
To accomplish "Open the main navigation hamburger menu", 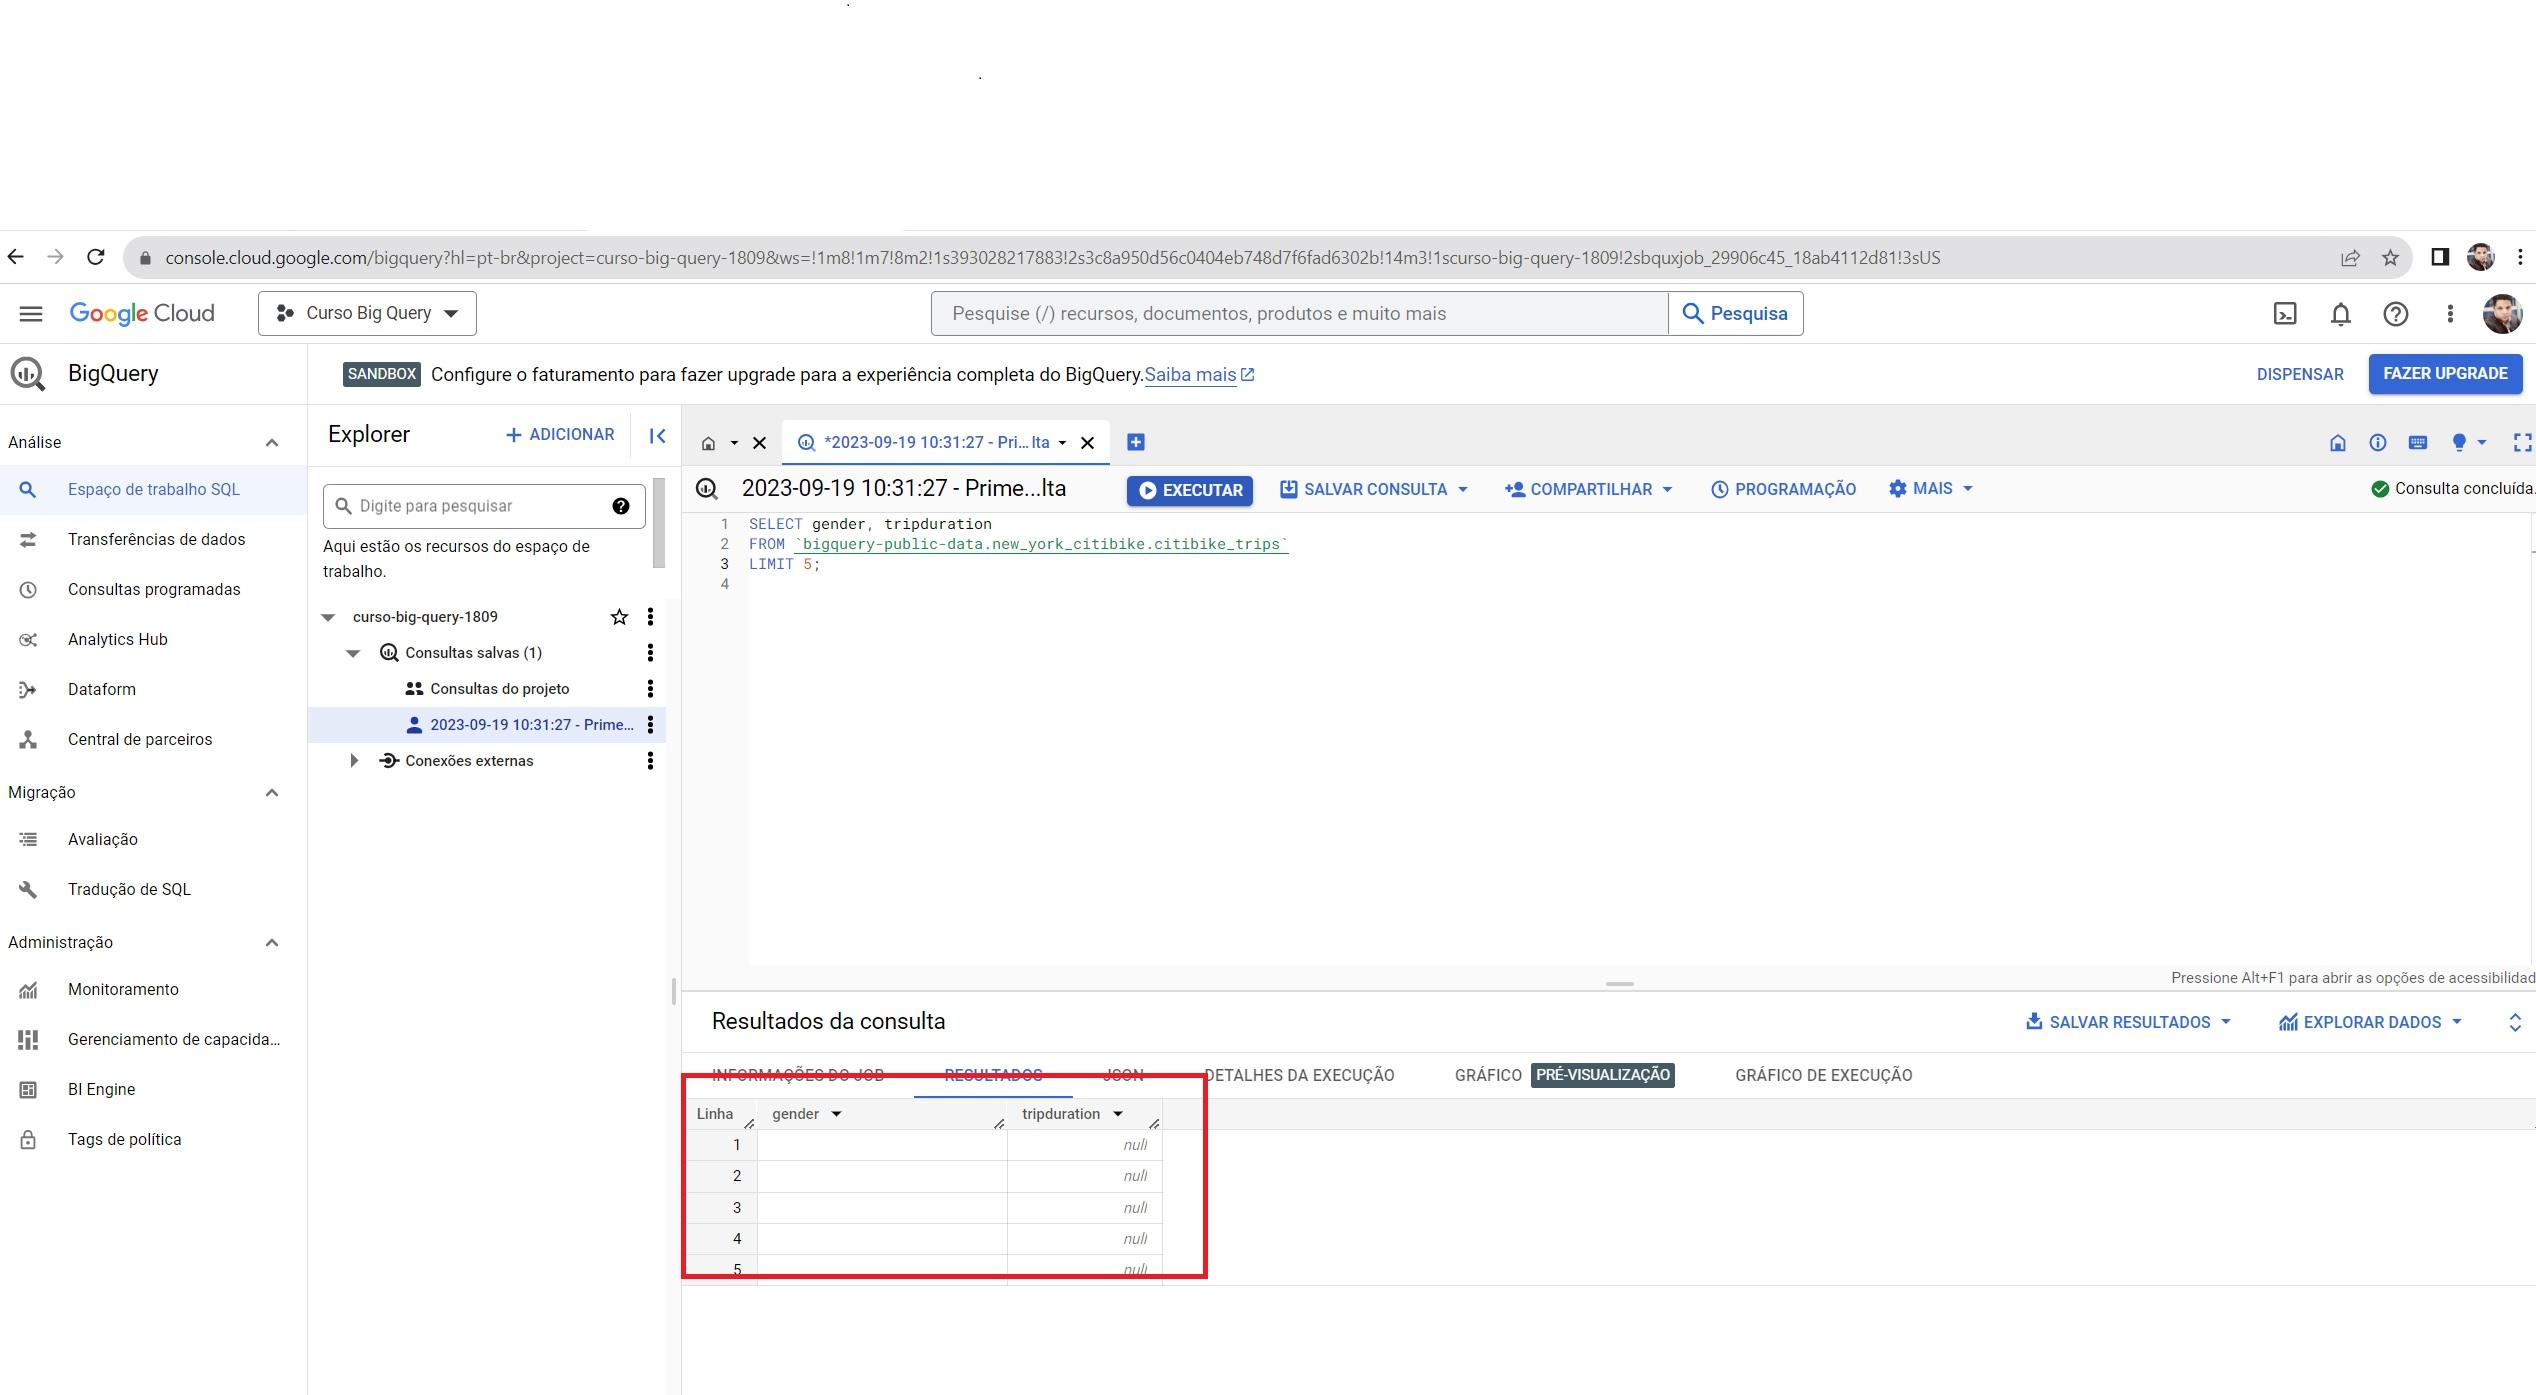I will tap(31, 314).
